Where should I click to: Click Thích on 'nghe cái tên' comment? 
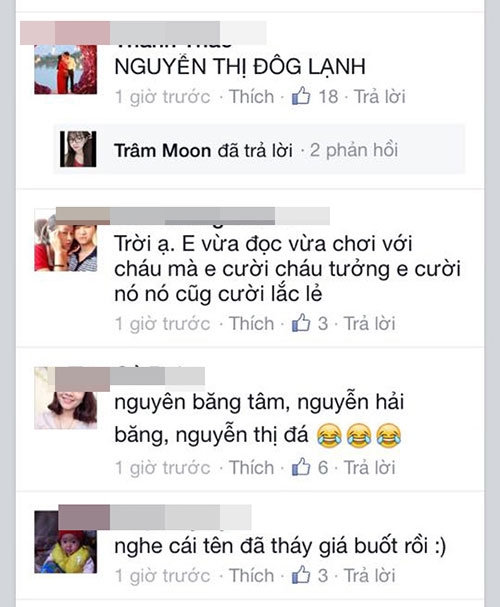(x=251, y=575)
